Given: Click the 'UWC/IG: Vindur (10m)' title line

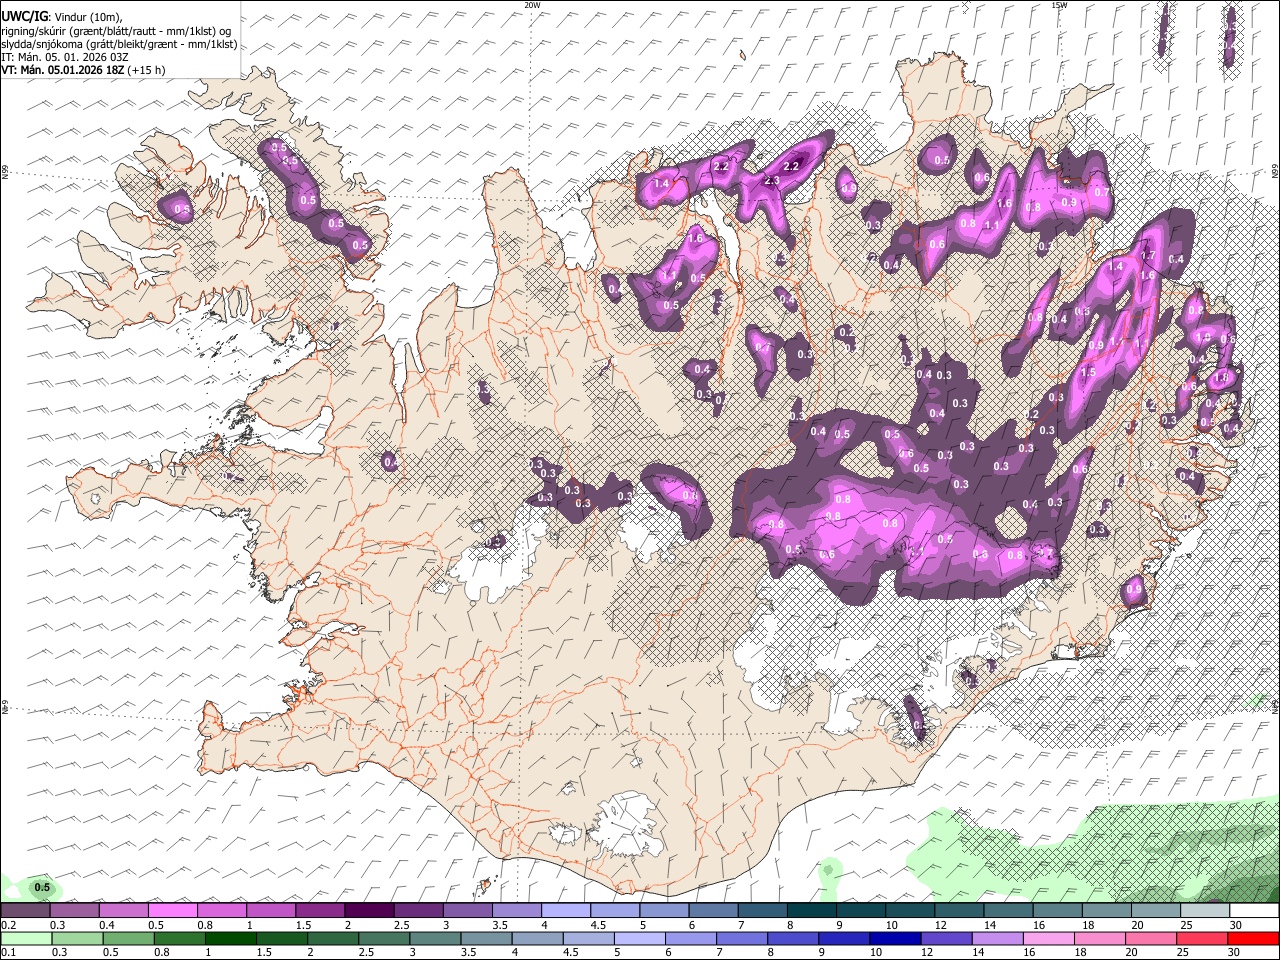Looking at the screenshot, I should tap(62, 16).
